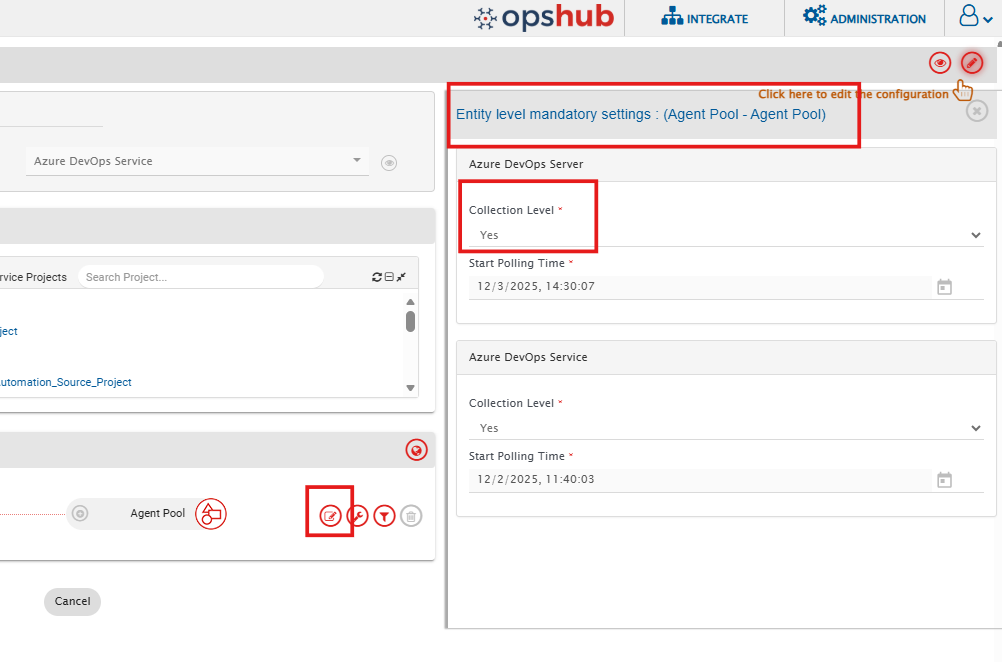Click the shrink arrows icon in project panel
The height and width of the screenshot is (662, 1002).
click(x=401, y=277)
